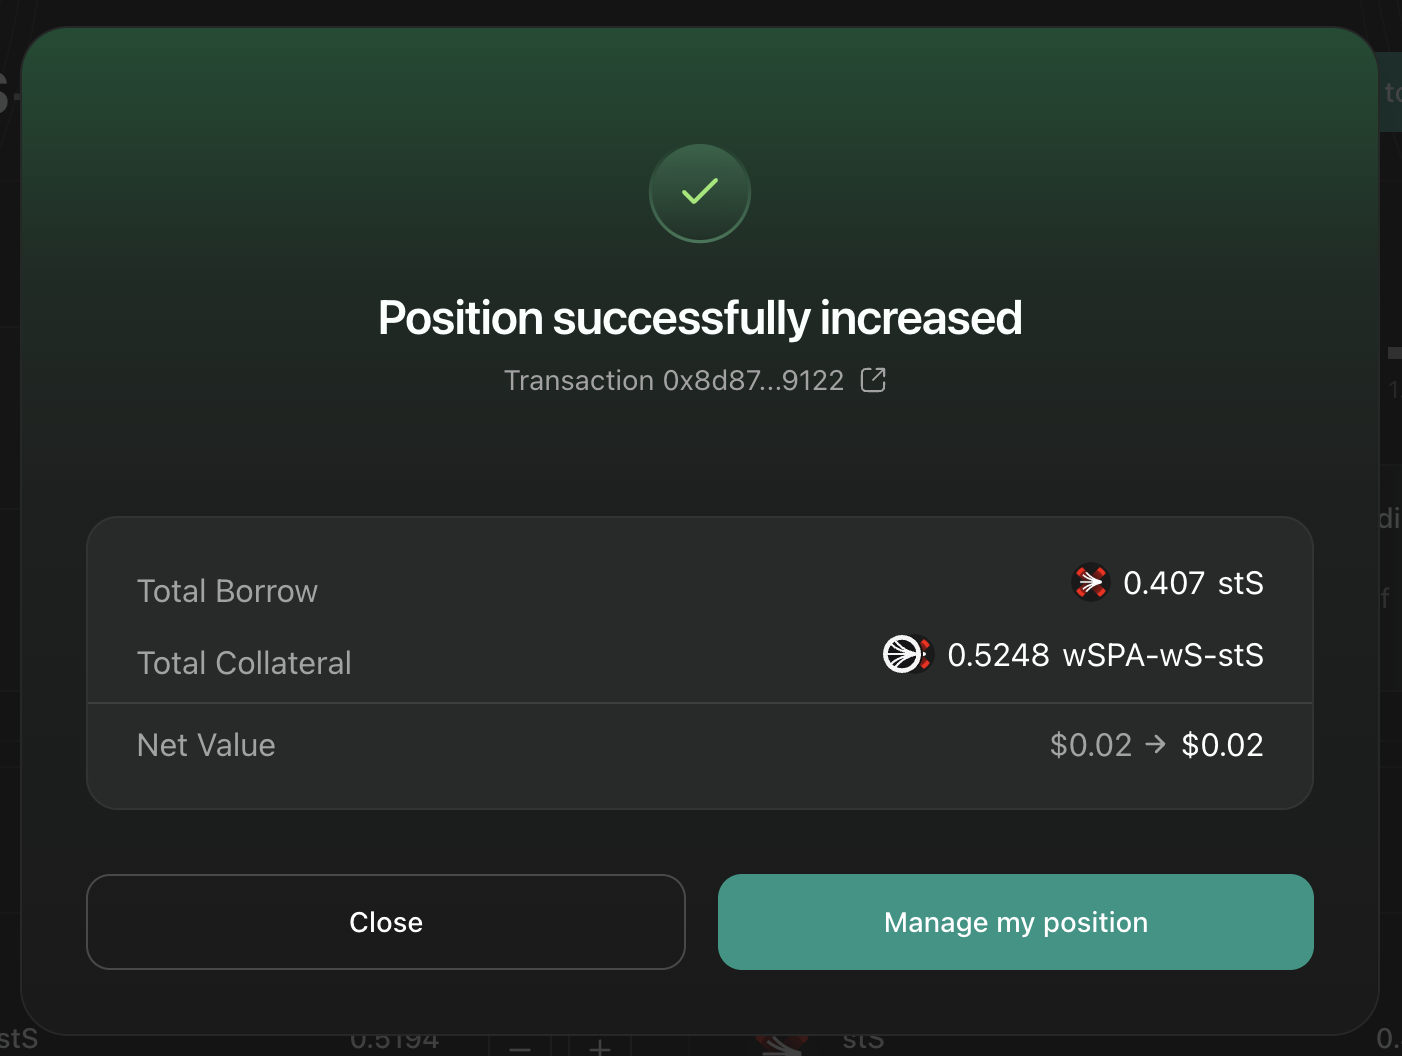The width and height of the screenshot is (1402, 1056).
Task: Click the 0.407 borrow amount
Action: (x=1163, y=583)
